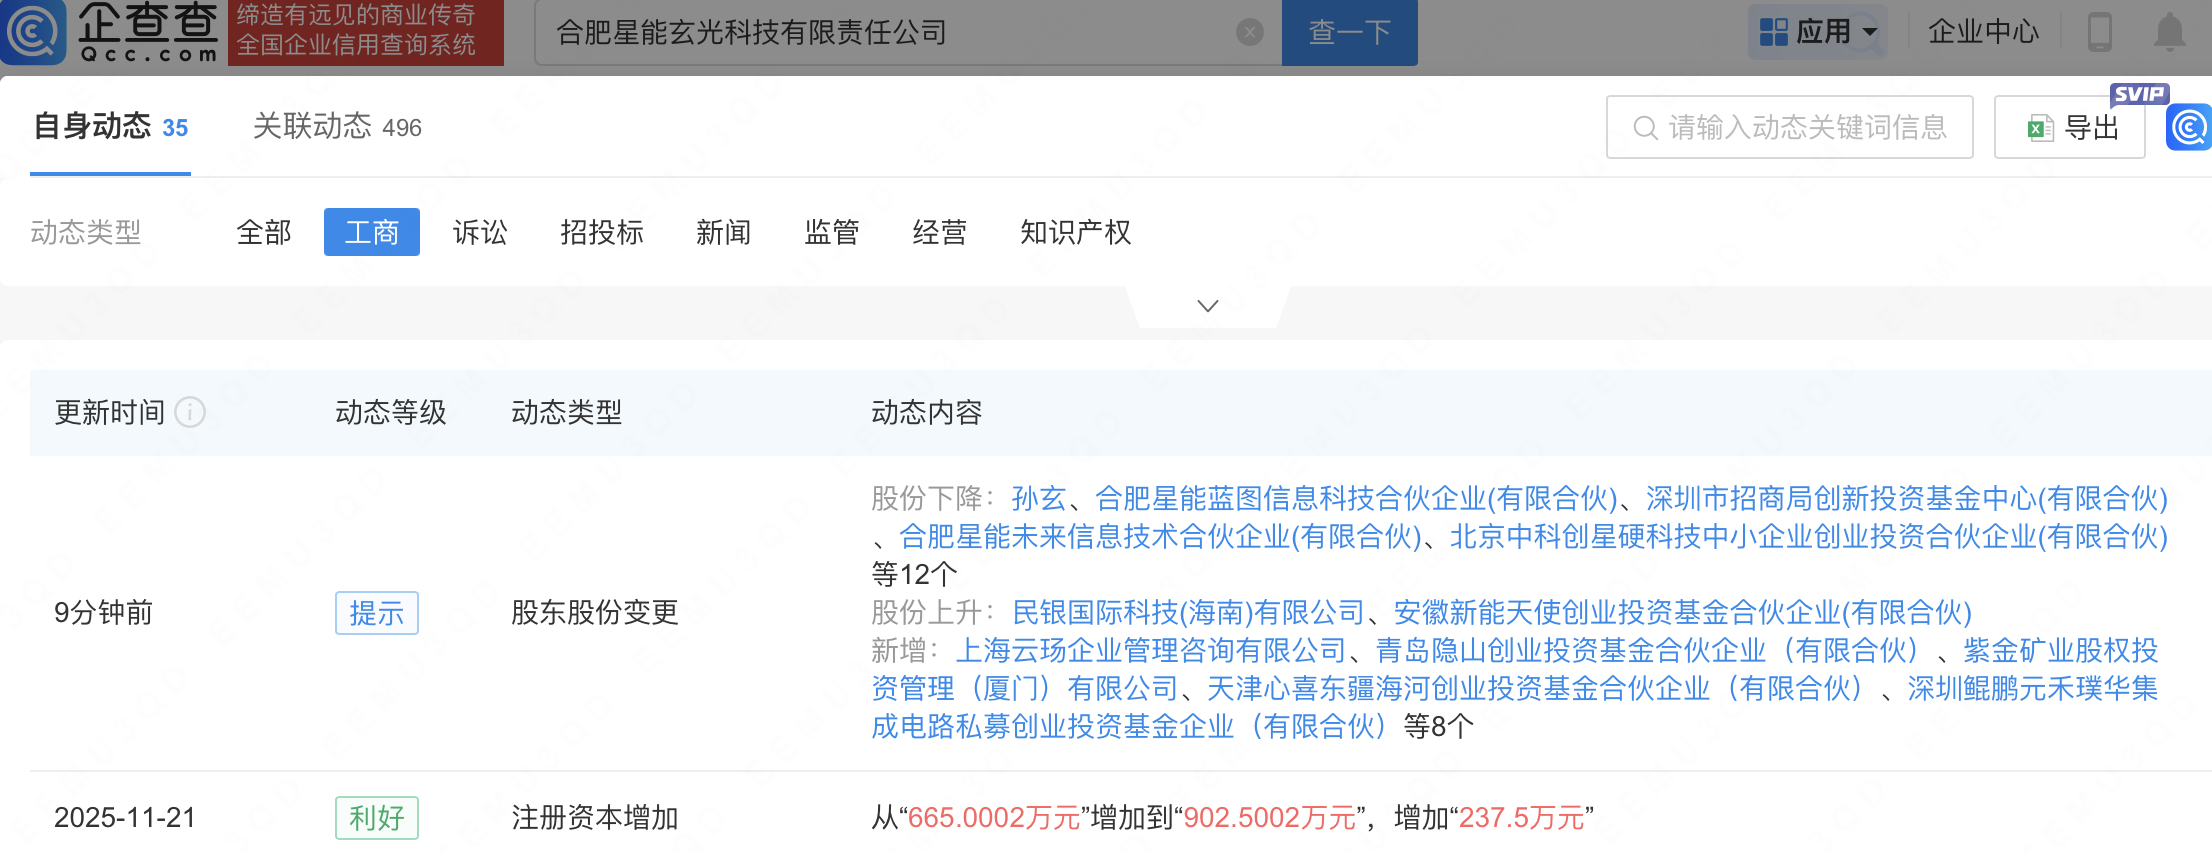Click the mobile phone icon
The width and height of the screenshot is (2212, 852).
[x=2099, y=32]
